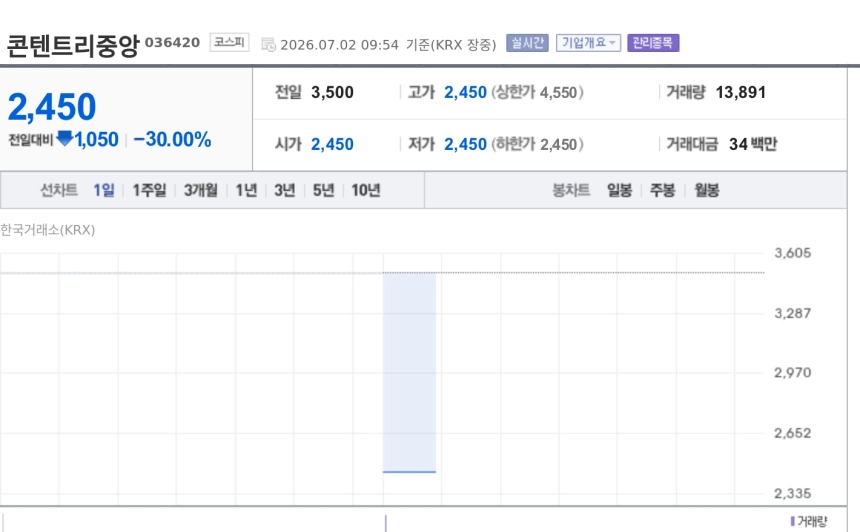Click the 기준(KRX 장중) text

pos(451,45)
